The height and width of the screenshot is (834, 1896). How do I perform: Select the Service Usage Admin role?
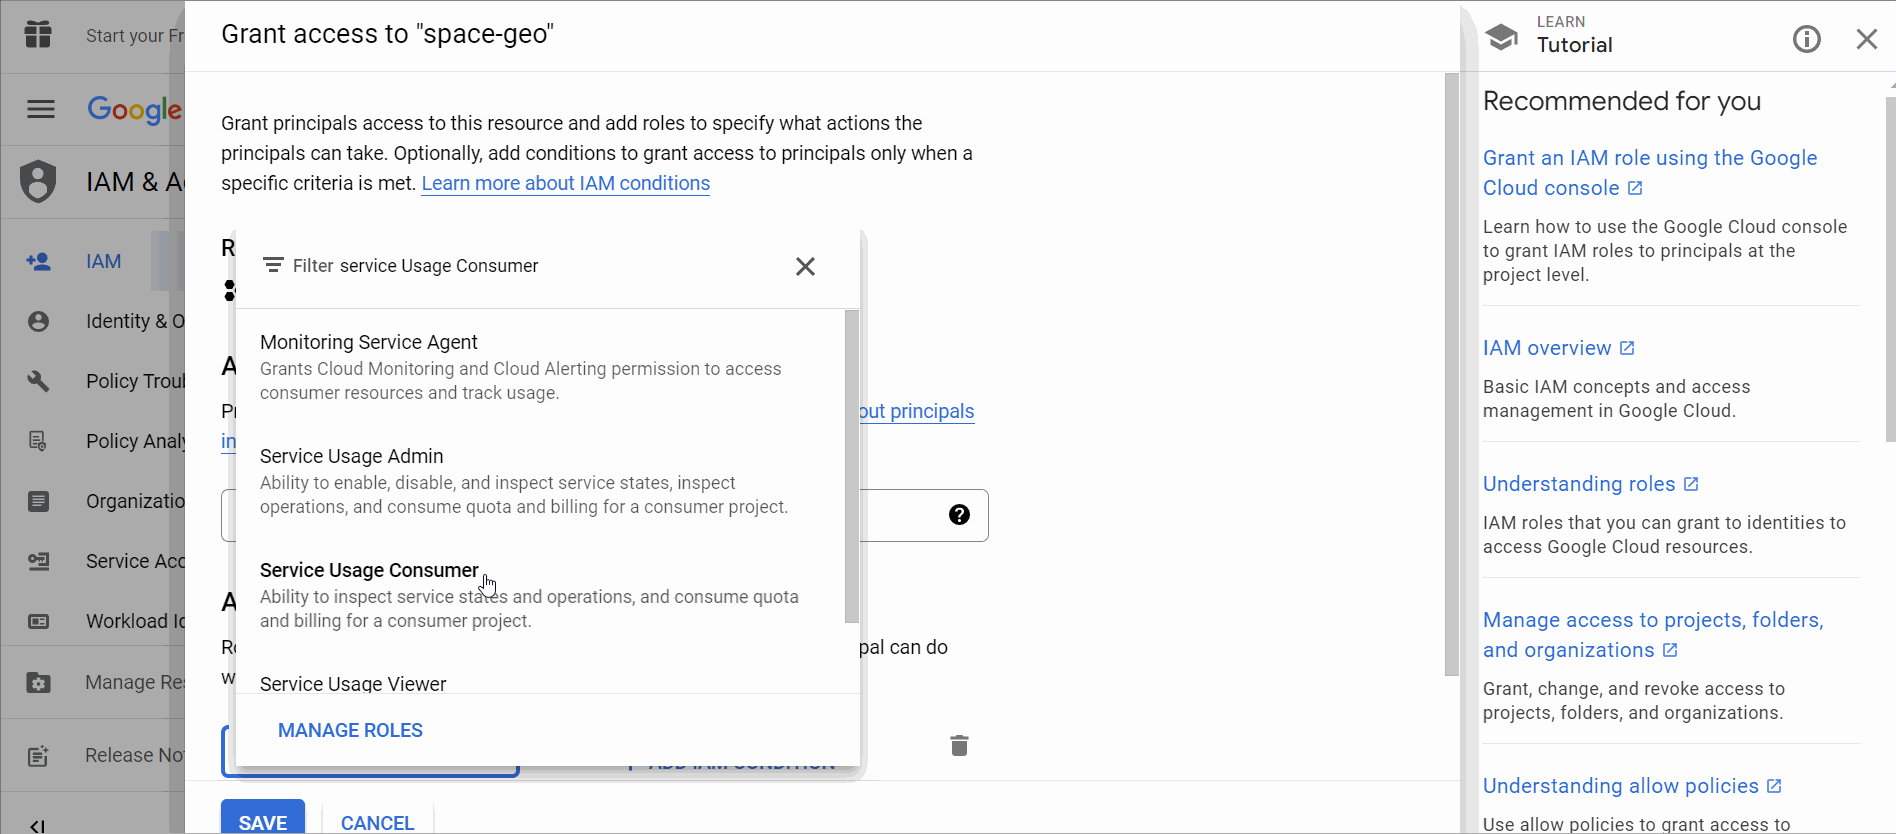pos(540,481)
